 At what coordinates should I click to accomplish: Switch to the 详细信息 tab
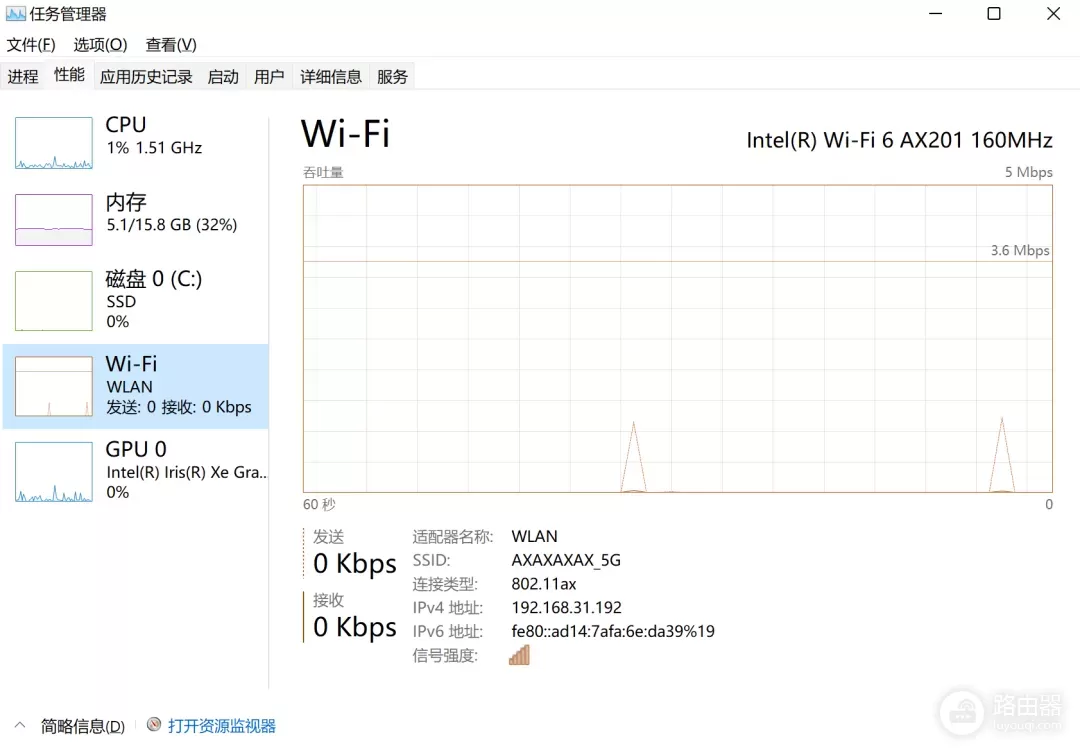click(x=331, y=77)
